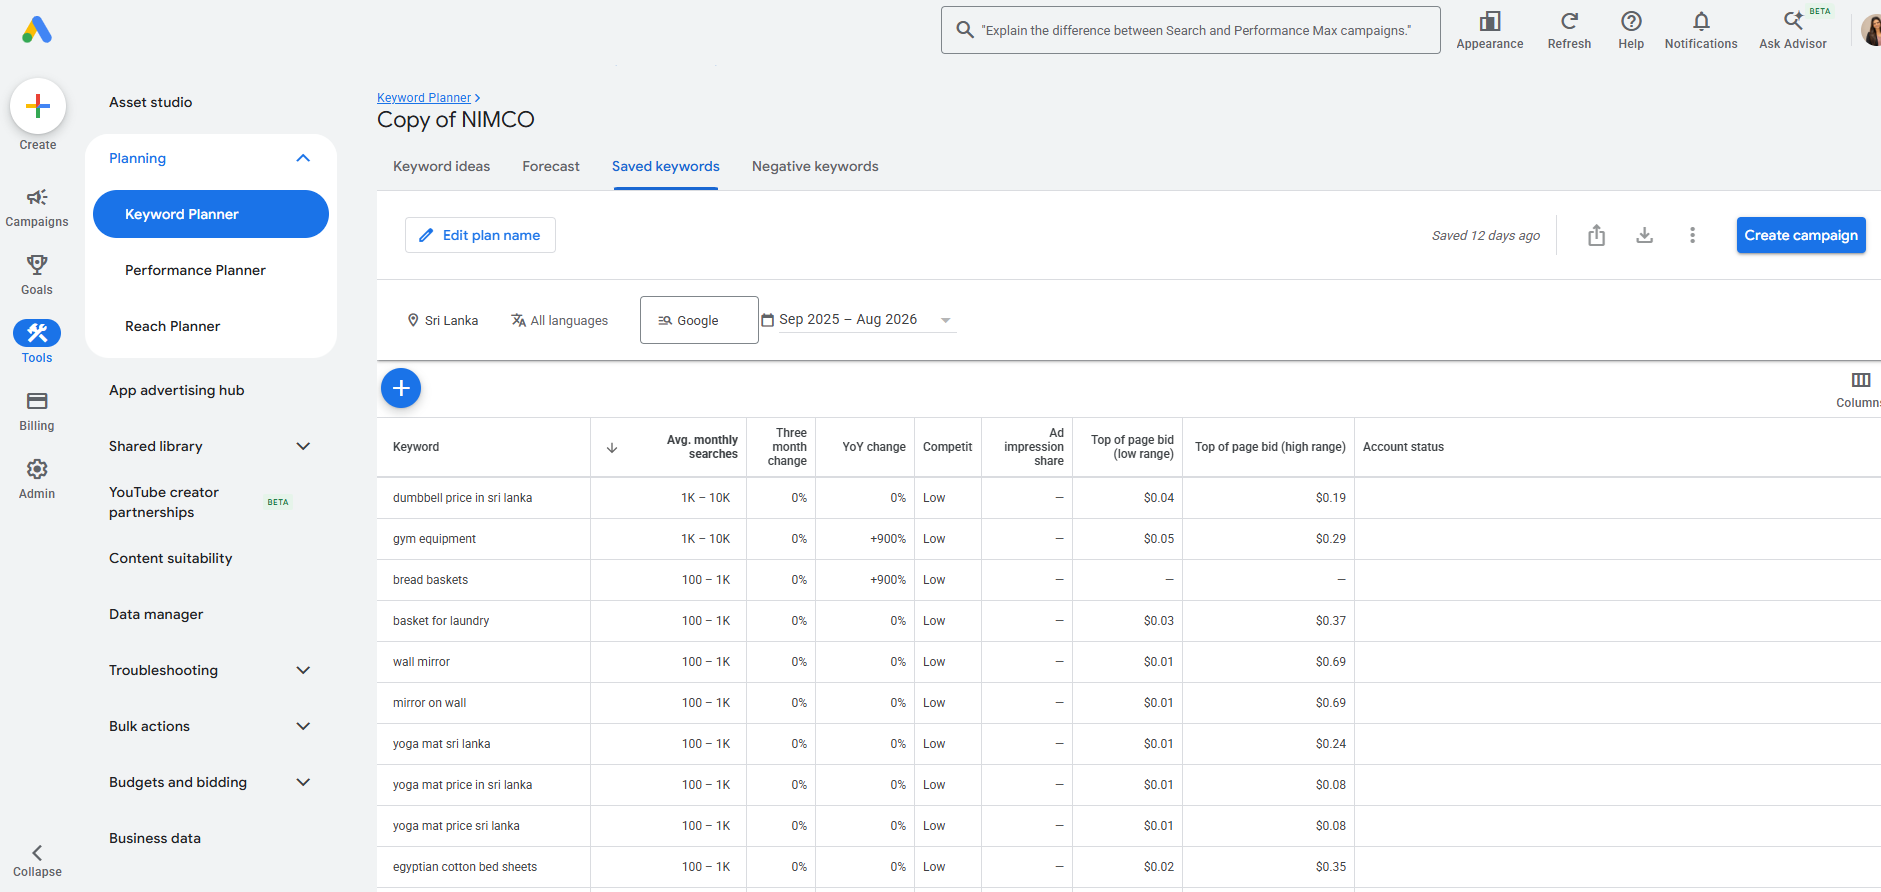This screenshot has width=1881, height=892.
Task: Click the Edit plan name button
Action: point(480,235)
